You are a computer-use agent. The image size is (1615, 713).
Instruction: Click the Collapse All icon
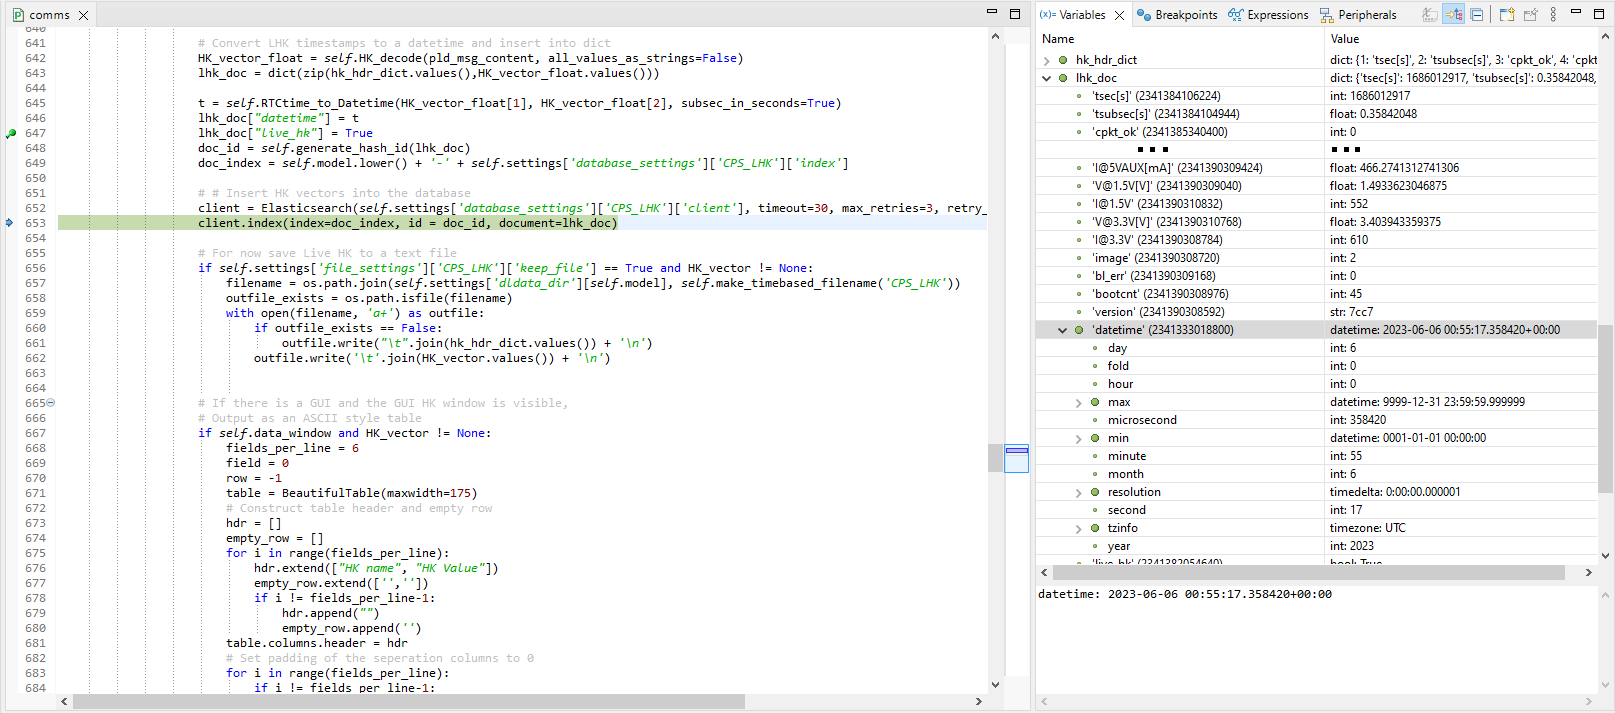pyautogui.click(x=1477, y=14)
